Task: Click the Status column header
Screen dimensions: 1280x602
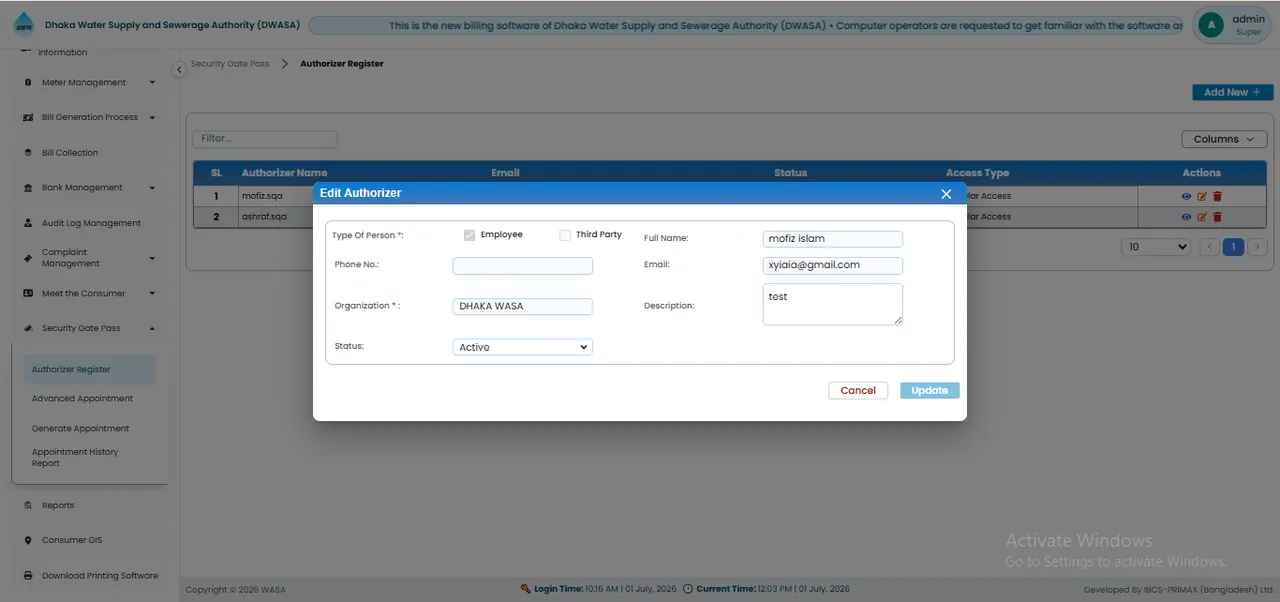Action: (790, 173)
